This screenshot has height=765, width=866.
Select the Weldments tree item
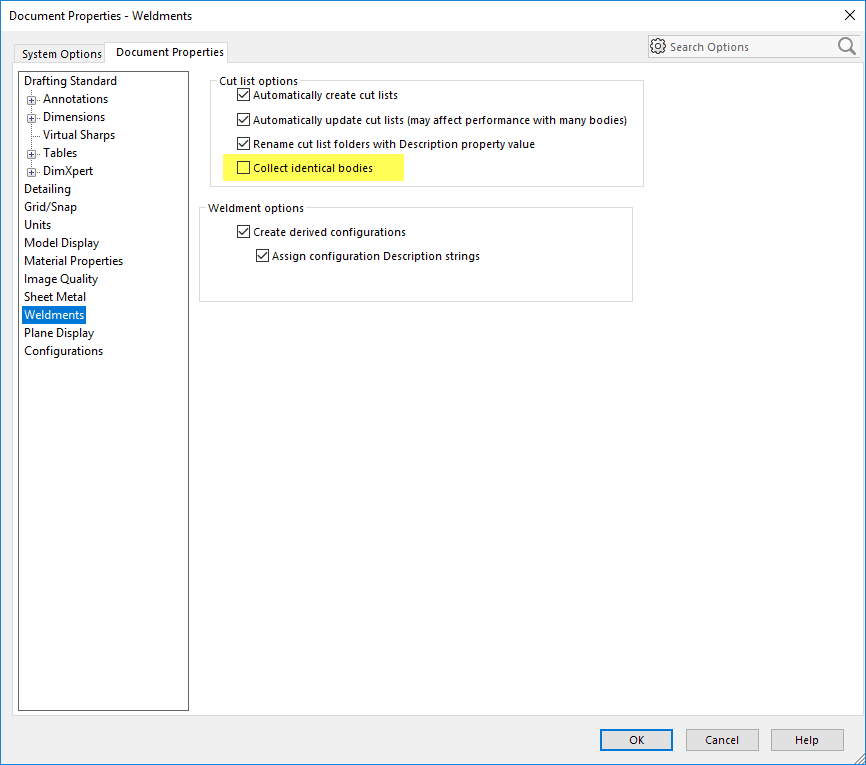pyautogui.click(x=54, y=315)
